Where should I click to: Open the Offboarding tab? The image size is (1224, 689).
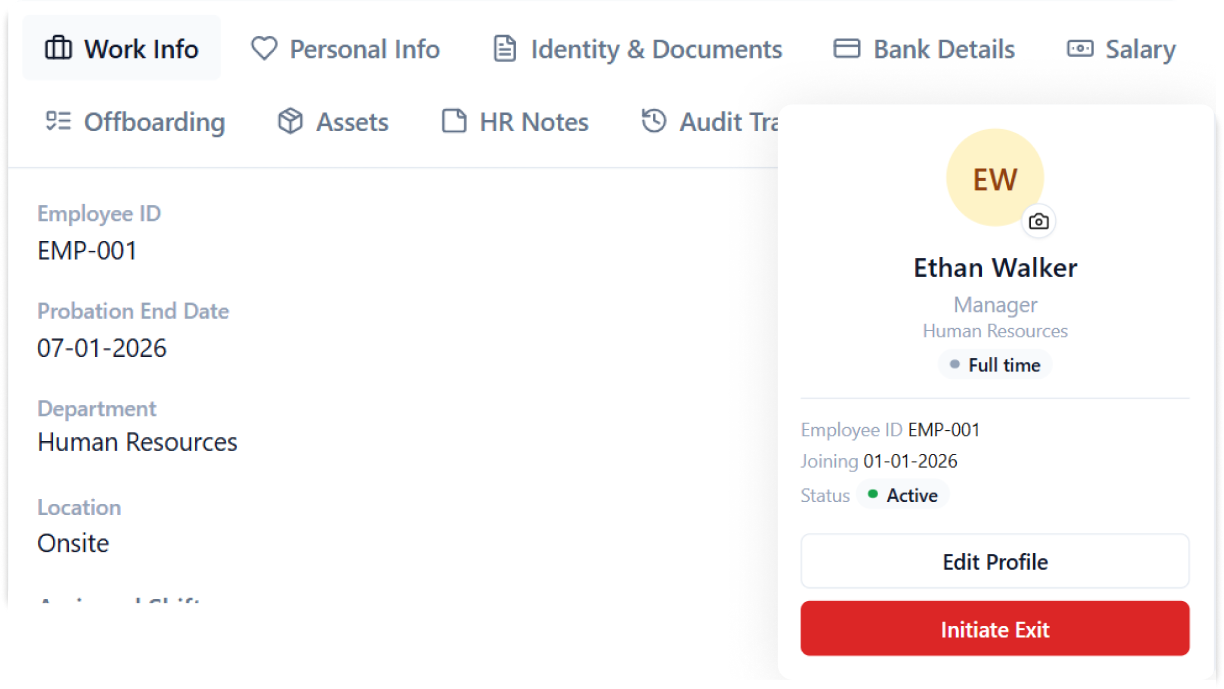[x=136, y=122]
